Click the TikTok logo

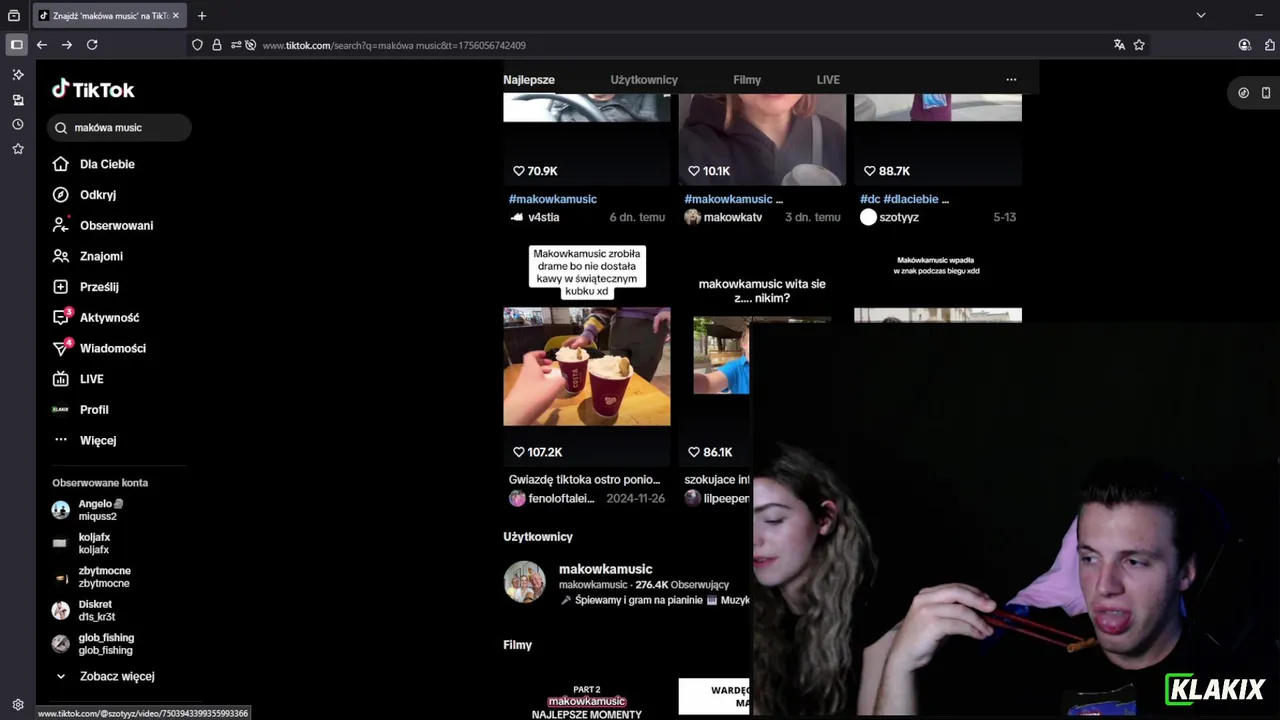[93, 90]
